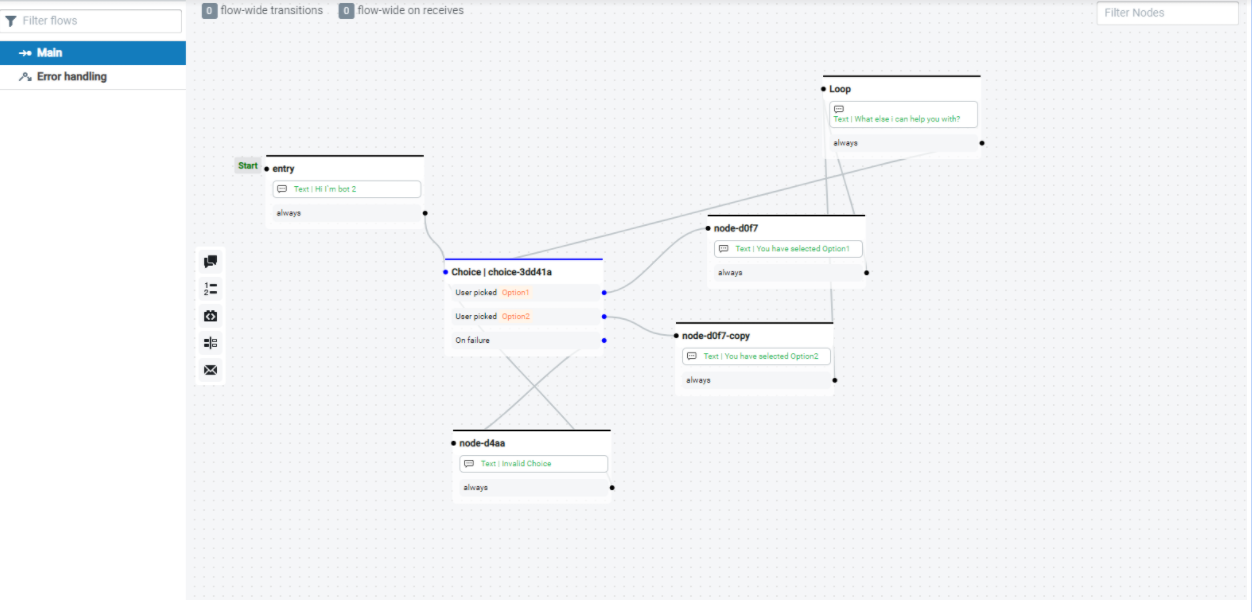The width and height of the screenshot is (1252, 612).
Task: Click the arrow icon beside Main flow
Action: coord(24,53)
